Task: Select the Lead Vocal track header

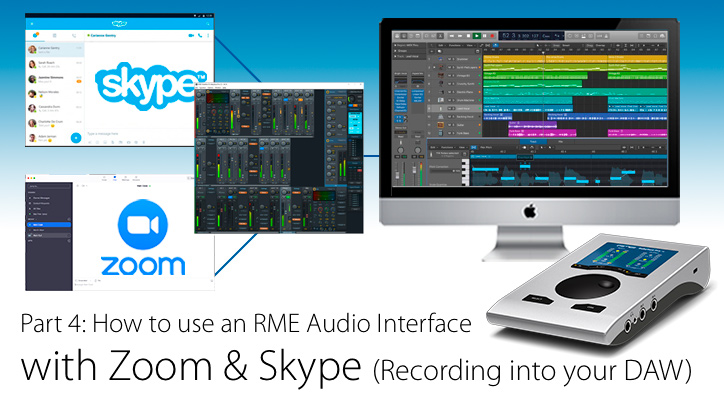Action: (455, 109)
